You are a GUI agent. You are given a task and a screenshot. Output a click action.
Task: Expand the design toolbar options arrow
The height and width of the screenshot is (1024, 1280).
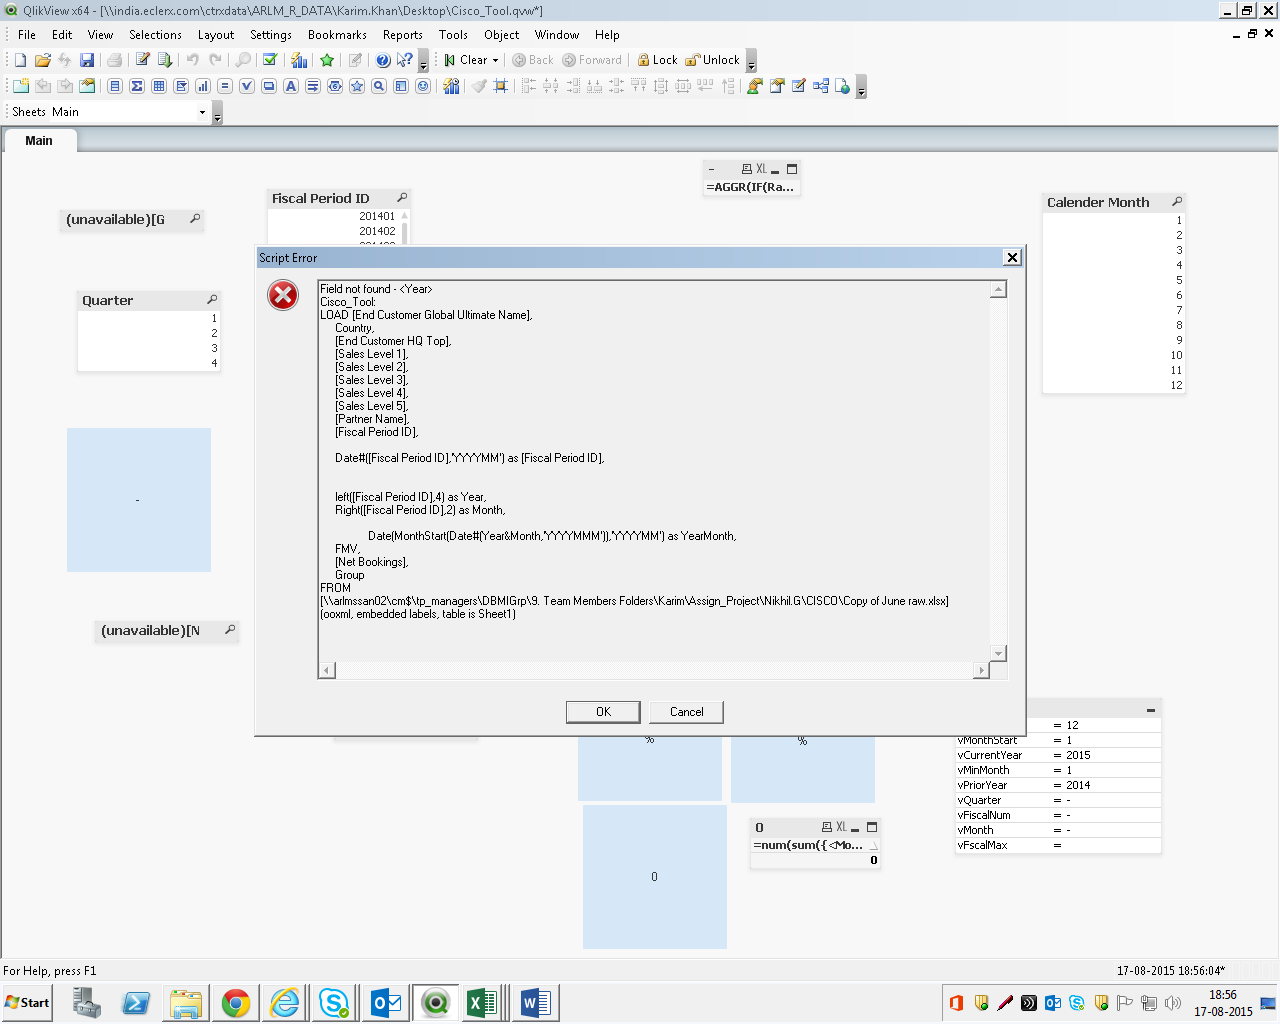coord(862,88)
